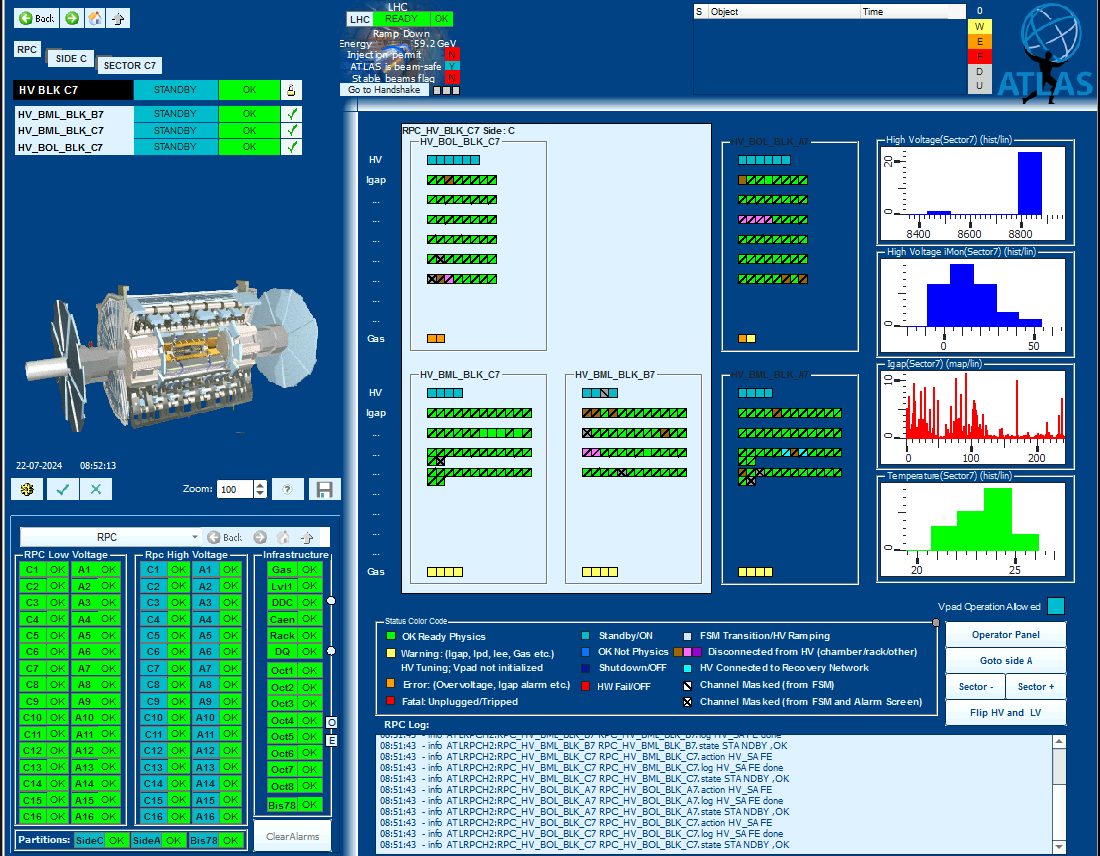Click the greyed up arrow beside RPC dropdown
Image resolution: width=1100 pixels, height=856 pixels.
click(307, 537)
